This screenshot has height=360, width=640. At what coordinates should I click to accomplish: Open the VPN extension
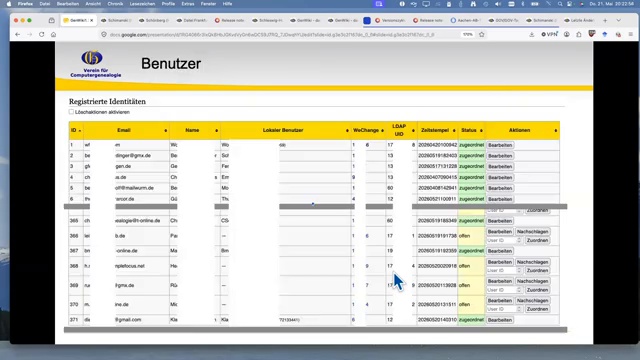pyautogui.click(x=549, y=35)
